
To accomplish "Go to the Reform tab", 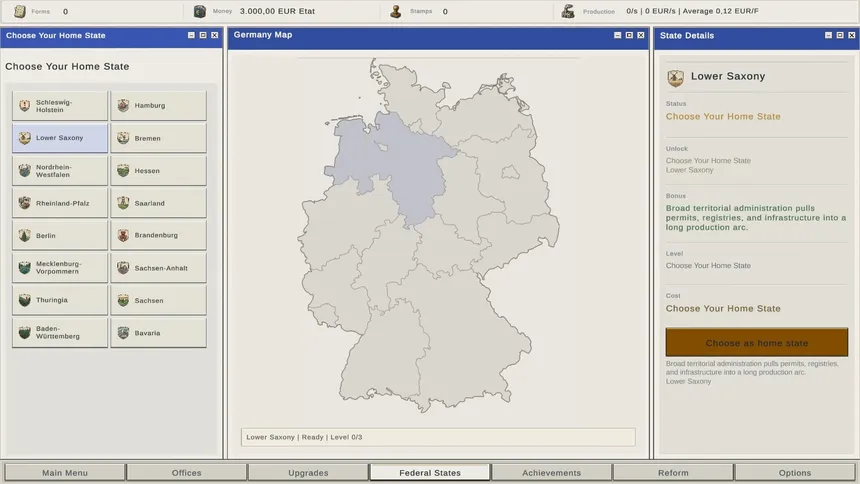I will pos(673,472).
